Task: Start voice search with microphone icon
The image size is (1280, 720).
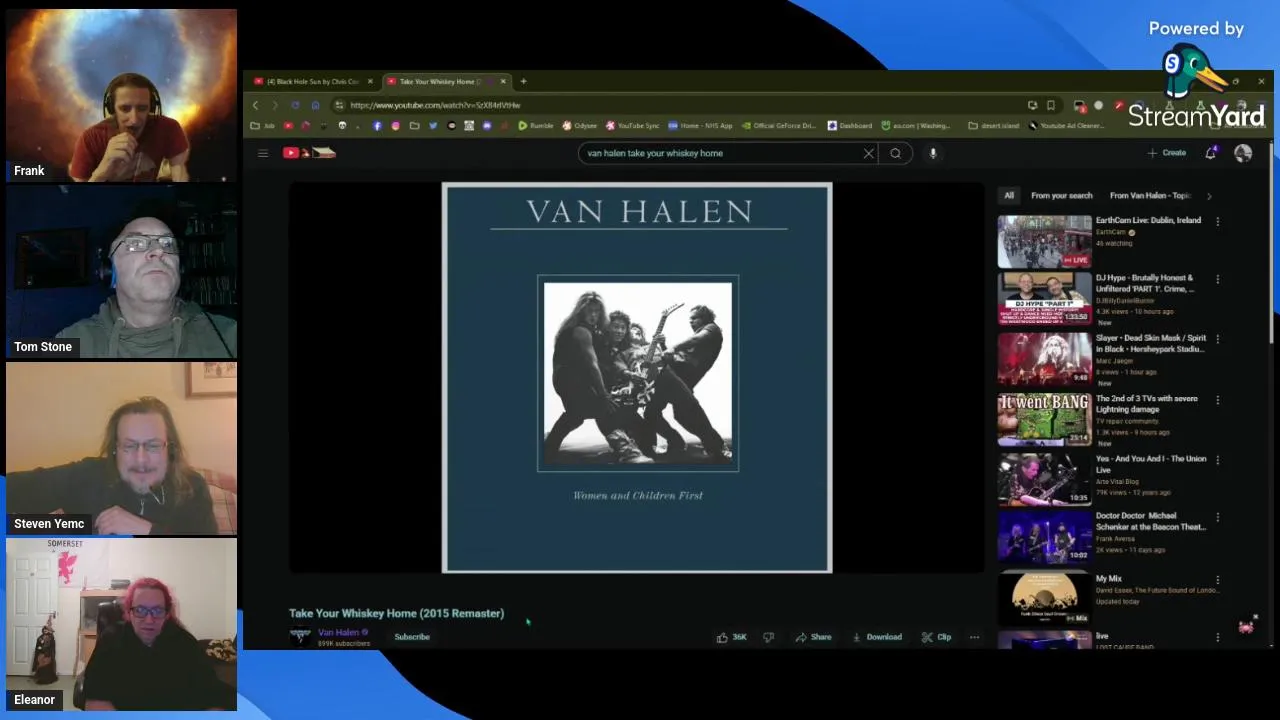Action: coord(933,153)
